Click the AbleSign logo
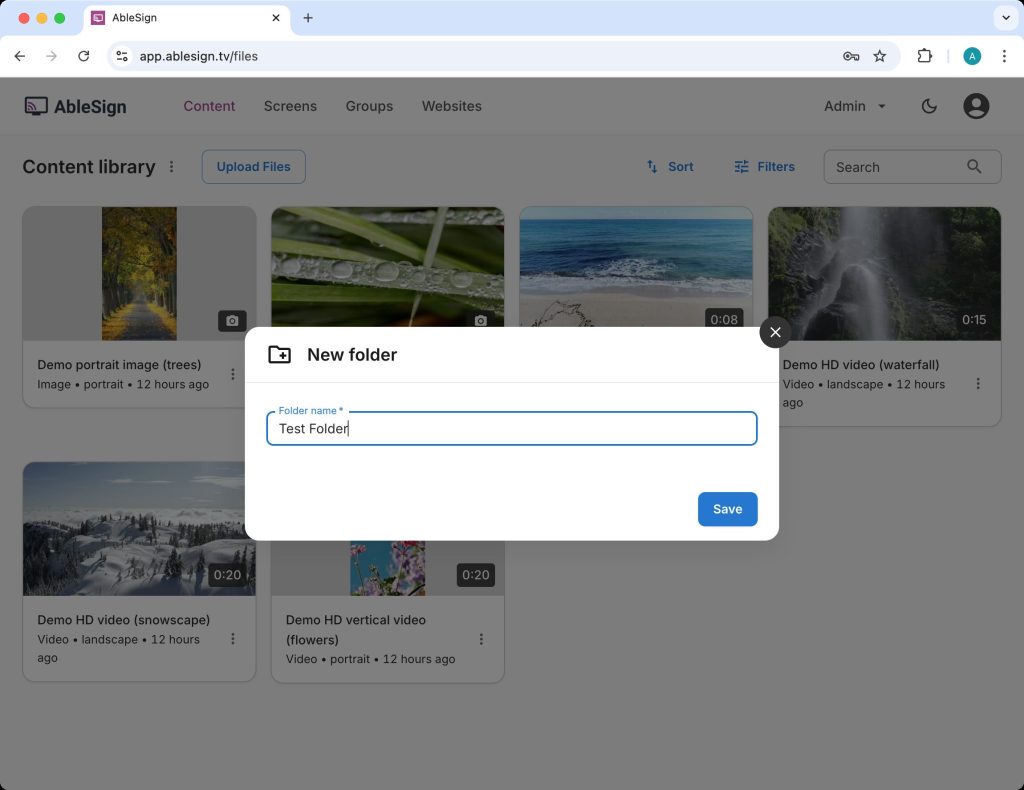 tap(75, 106)
